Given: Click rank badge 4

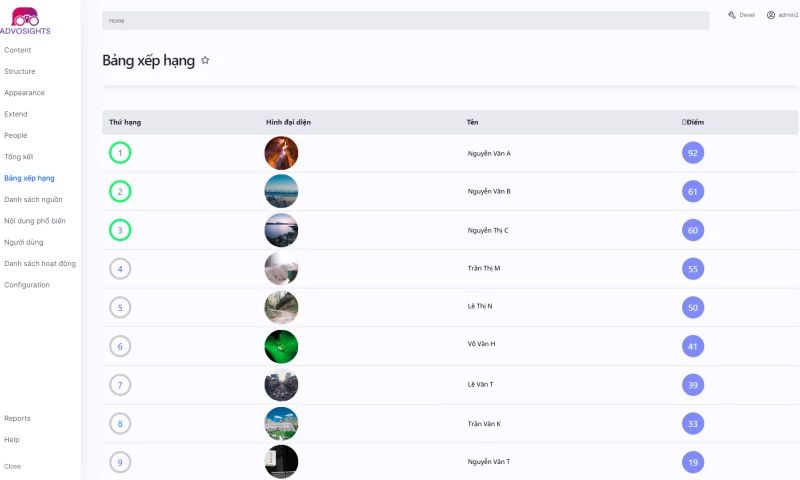Looking at the screenshot, I should [120, 269].
